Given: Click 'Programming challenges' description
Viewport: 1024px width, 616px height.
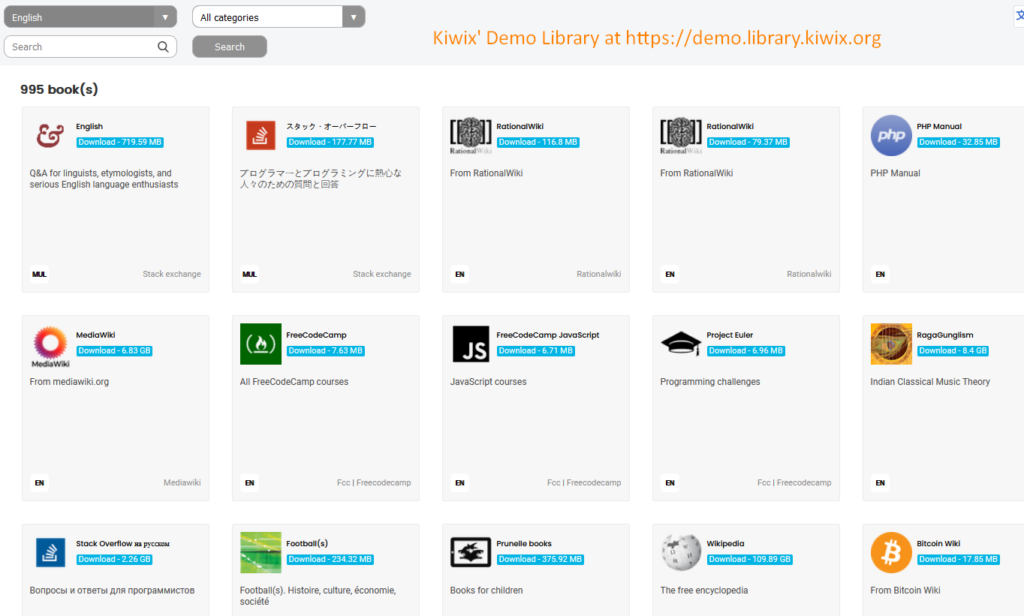Looking at the screenshot, I should [710, 381].
